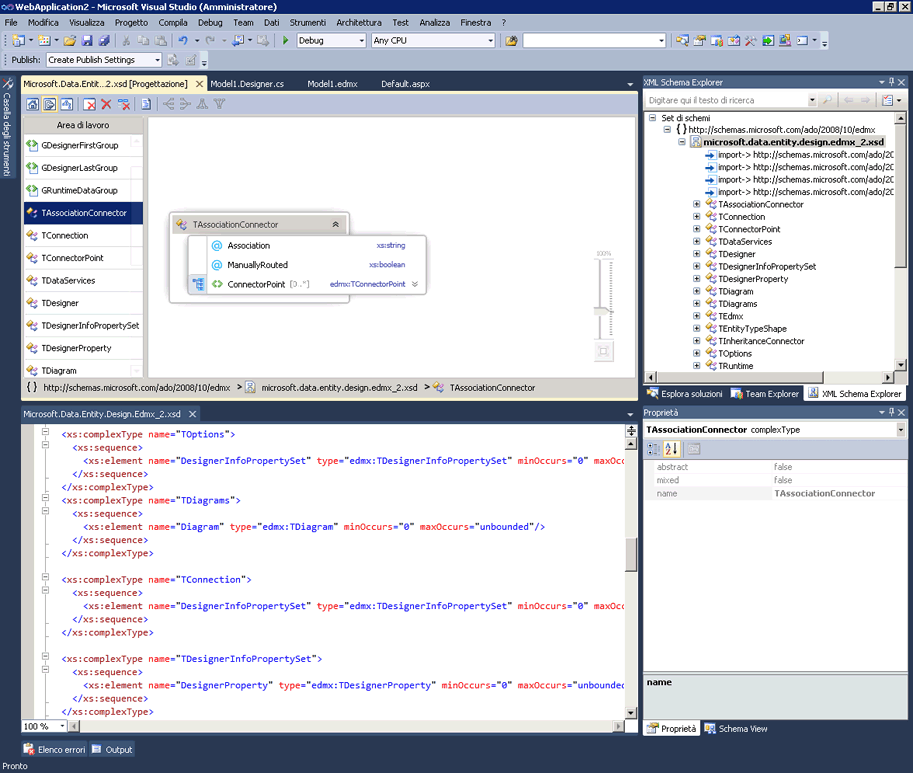Viewport: 913px width, 773px height.
Task: Open the Debug configuration dropdown
Action: [361, 40]
